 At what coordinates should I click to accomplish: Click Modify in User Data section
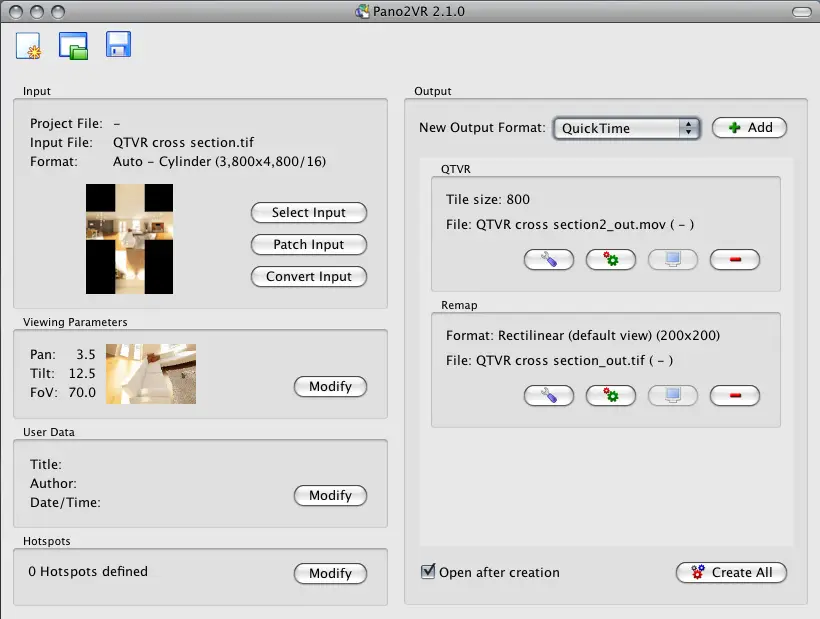[330, 495]
